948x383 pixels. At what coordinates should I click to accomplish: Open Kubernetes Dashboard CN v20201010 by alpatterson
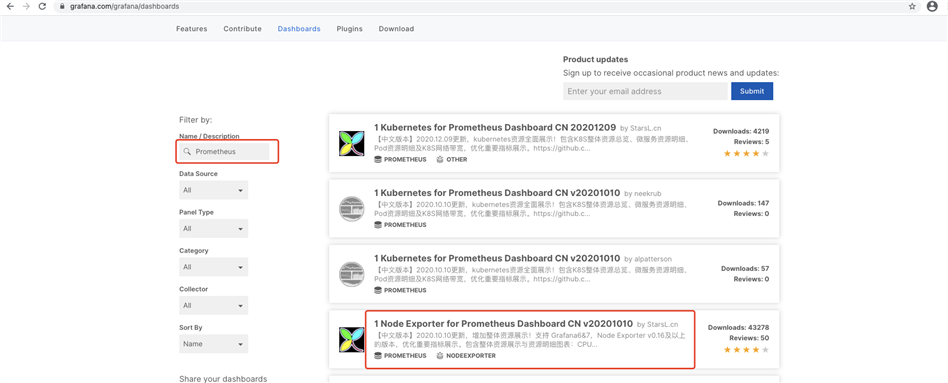(497, 258)
